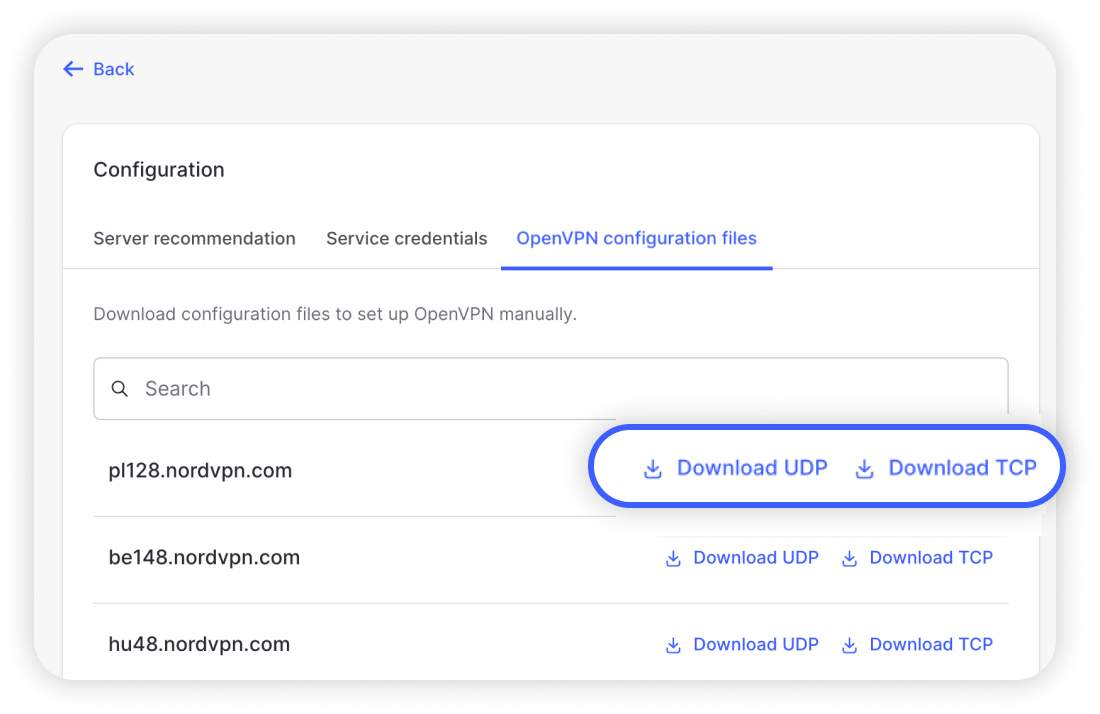The width and height of the screenshot is (1100, 714).
Task: Click Download UDP text for hu48.nordvpn.com
Action: [x=756, y=645]
